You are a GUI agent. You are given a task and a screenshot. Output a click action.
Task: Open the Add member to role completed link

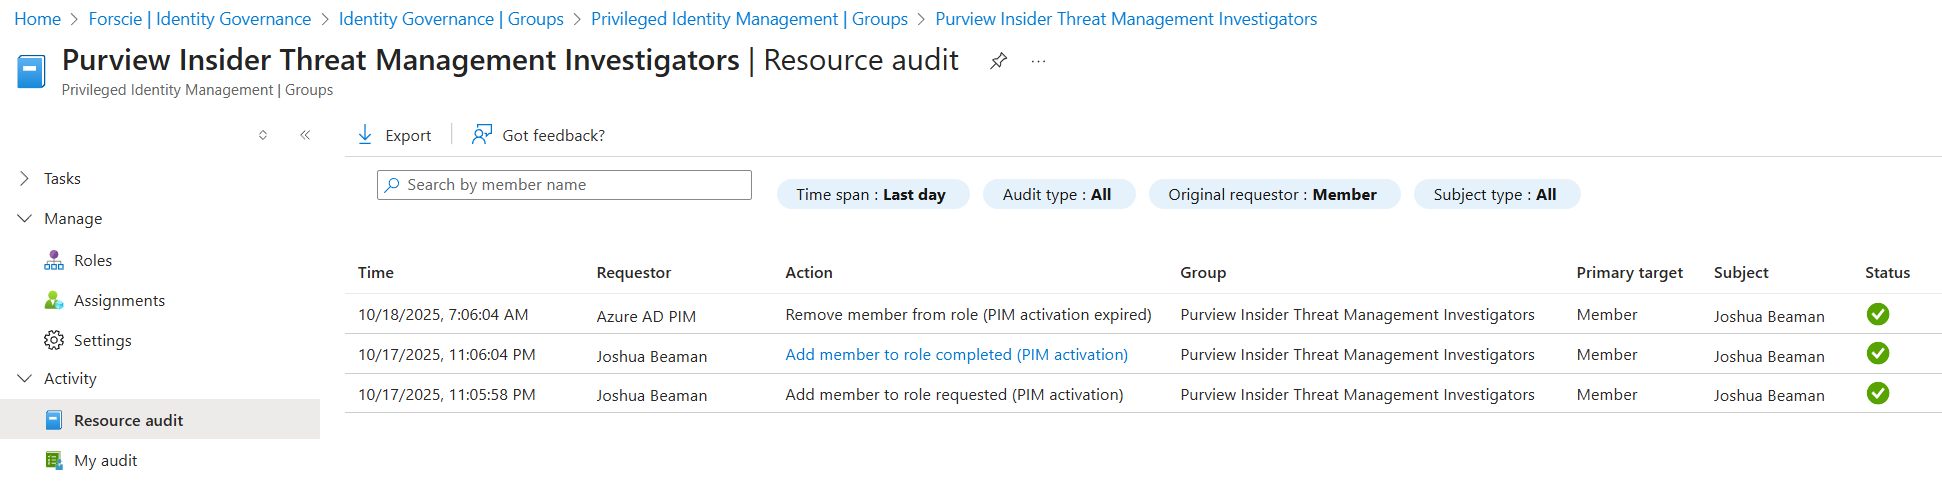[956, 355]
